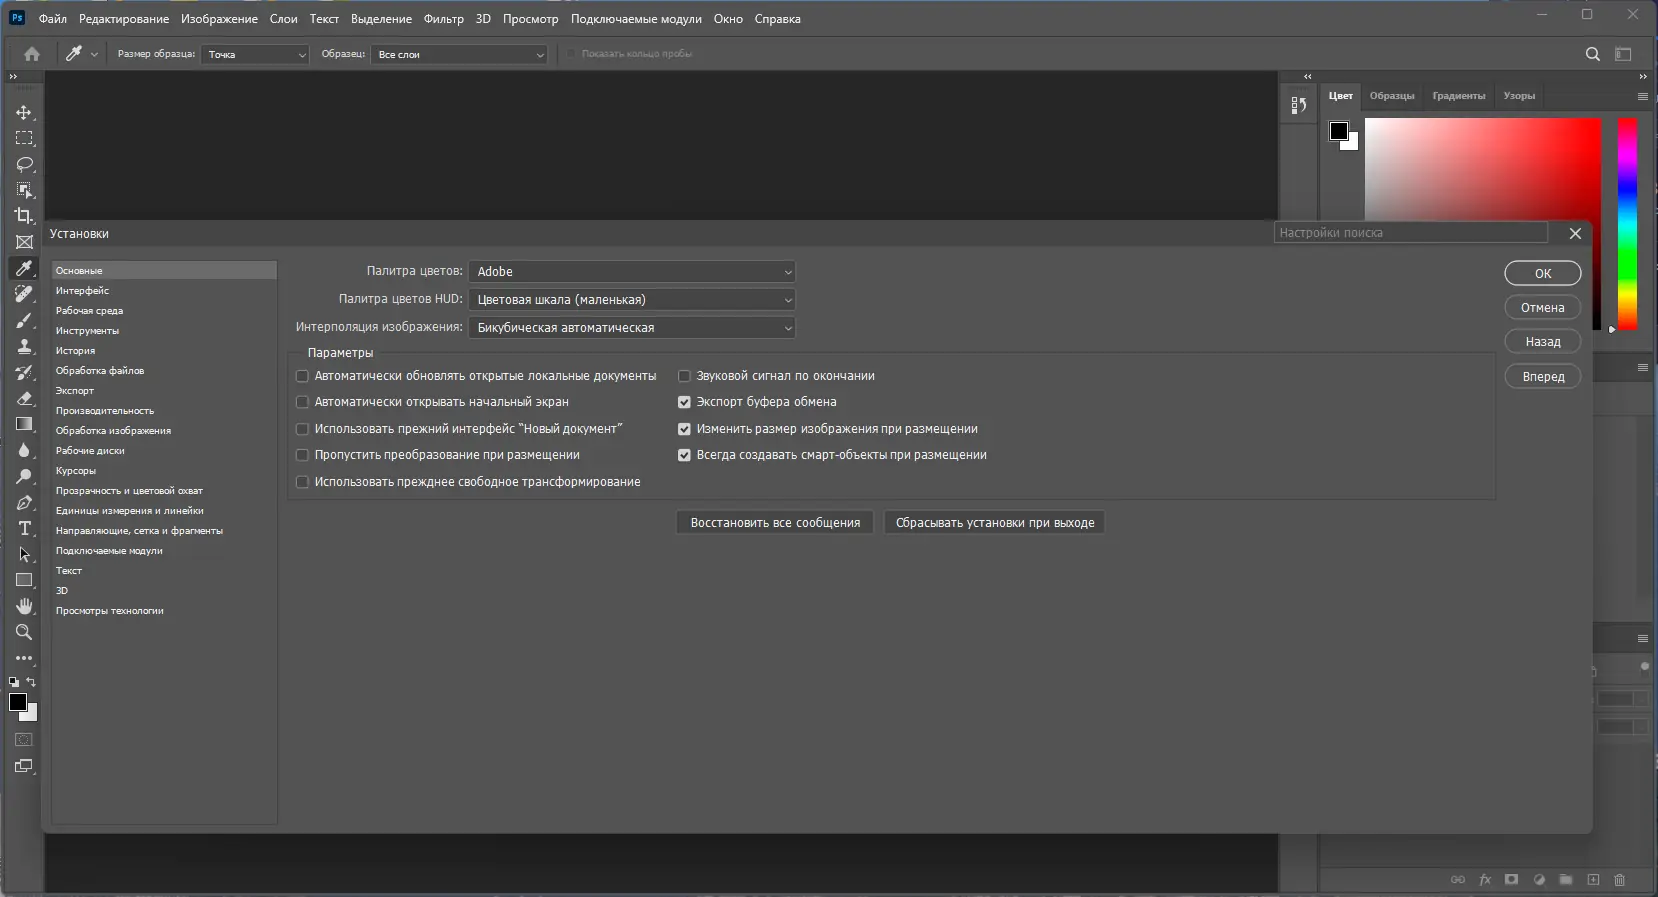
Task: Click the "Отмена" button
Action: [1543, 307]
